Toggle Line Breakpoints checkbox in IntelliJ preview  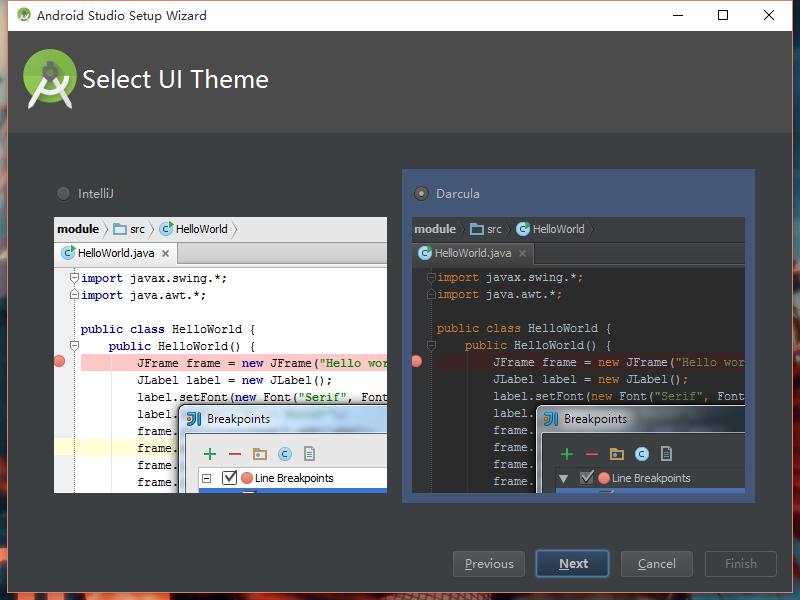tap(230, 478)
